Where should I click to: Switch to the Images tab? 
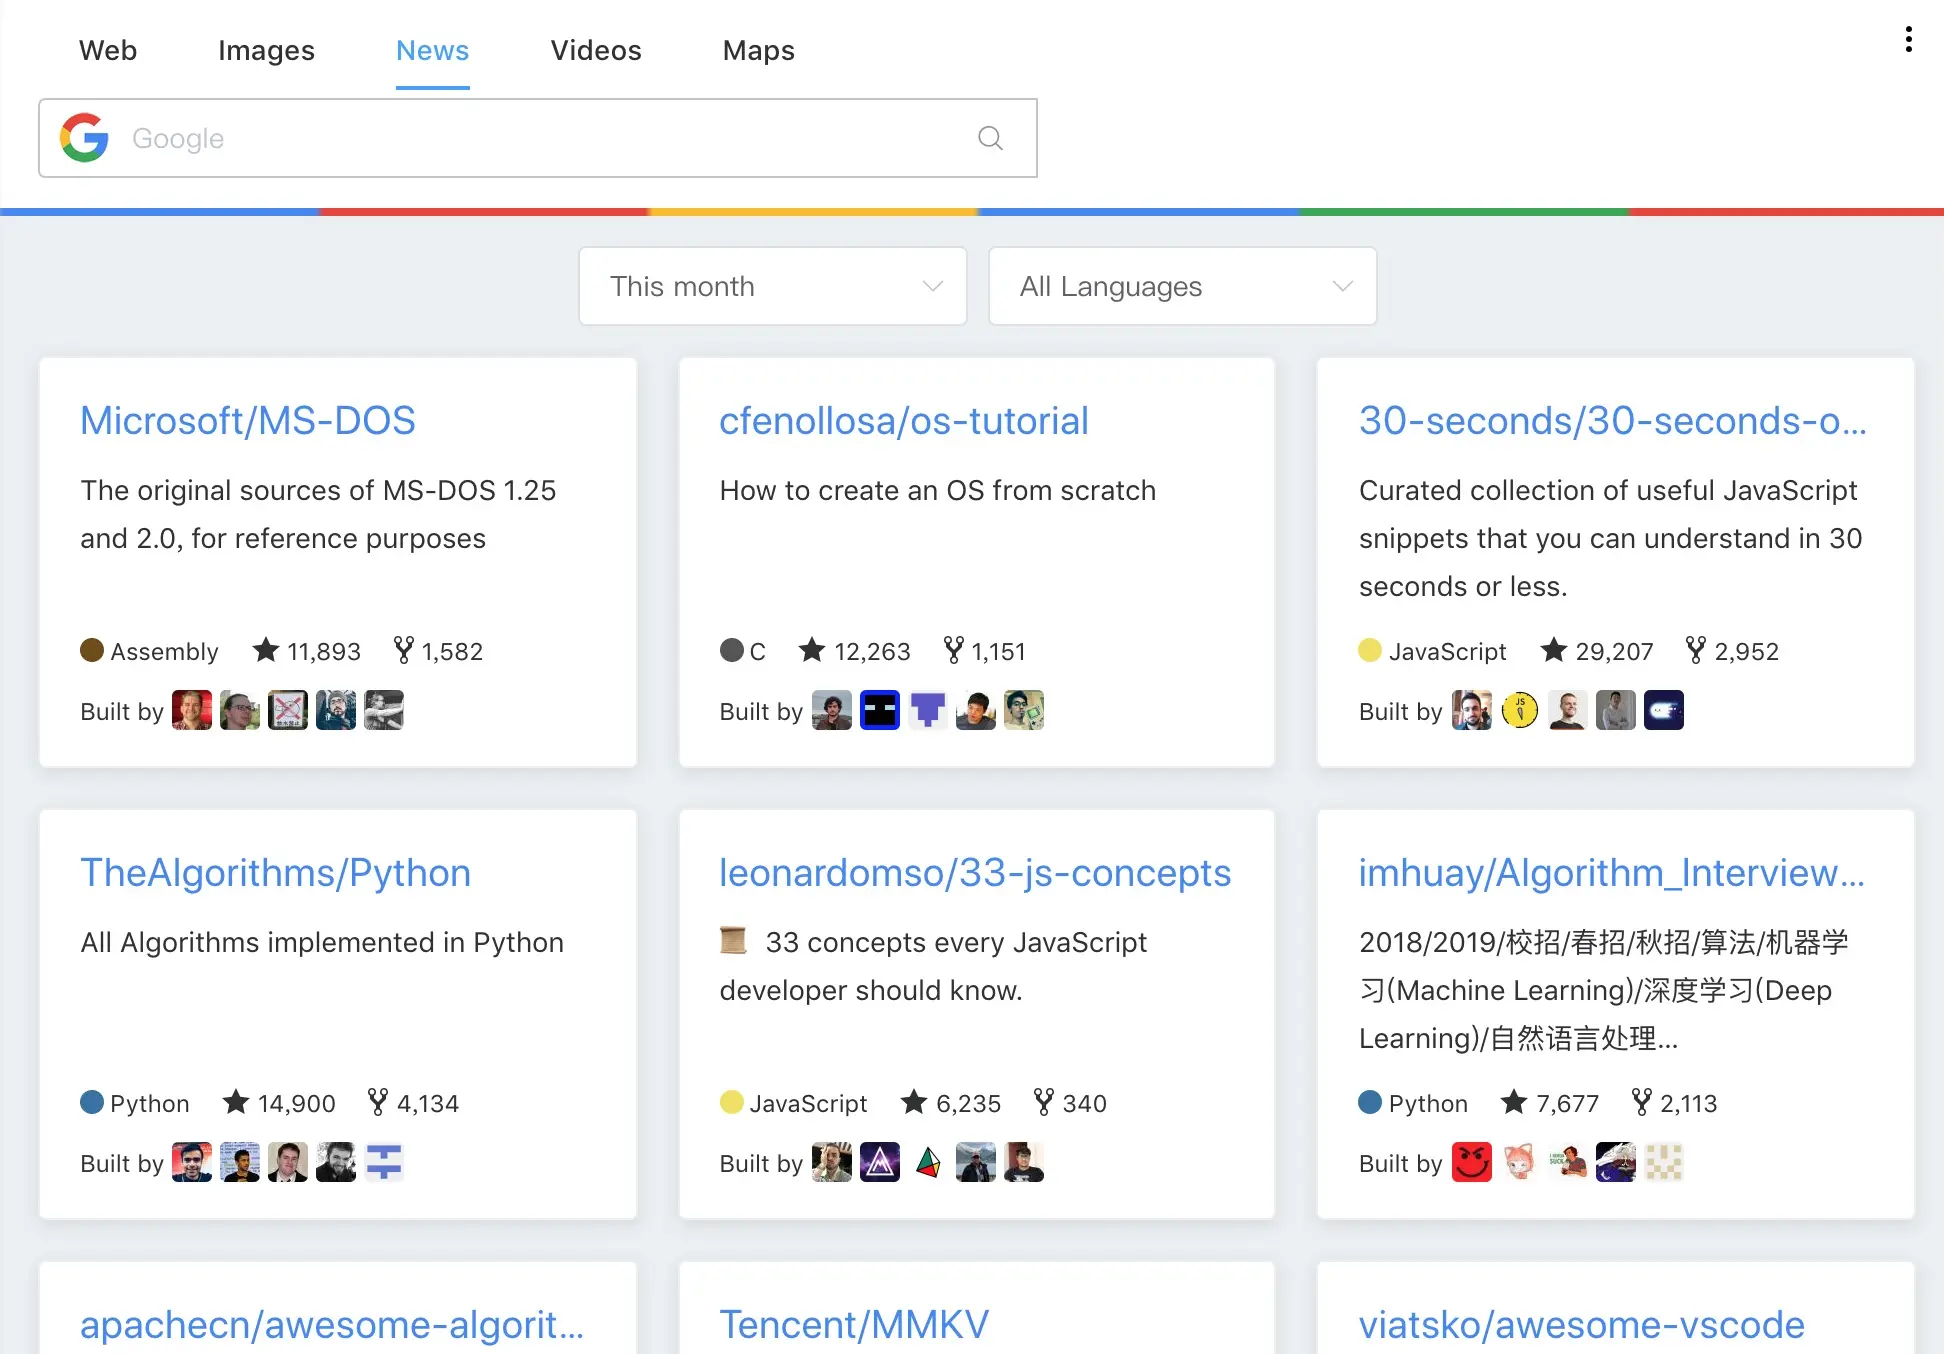[x=266, y=50]
